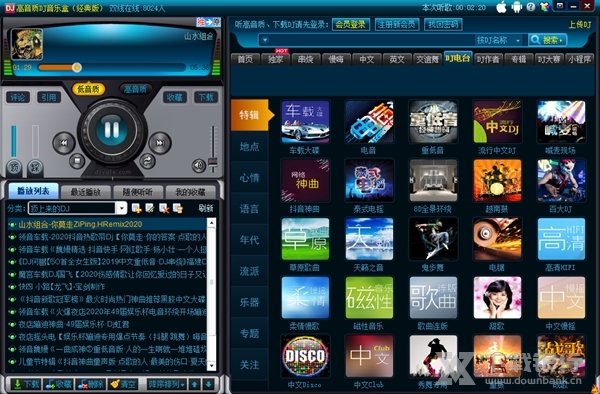Viewport: 600px width, 394px height.
Task: Open the 独家 tab with the HOT badge
Action: [275, 59]
